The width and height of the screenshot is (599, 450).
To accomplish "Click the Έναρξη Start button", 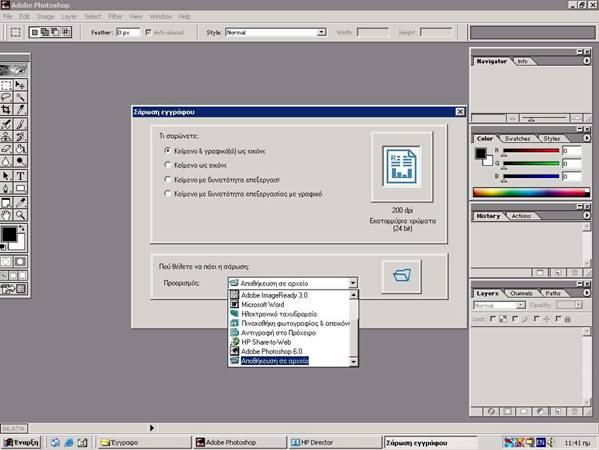I will tap(21, 442).
